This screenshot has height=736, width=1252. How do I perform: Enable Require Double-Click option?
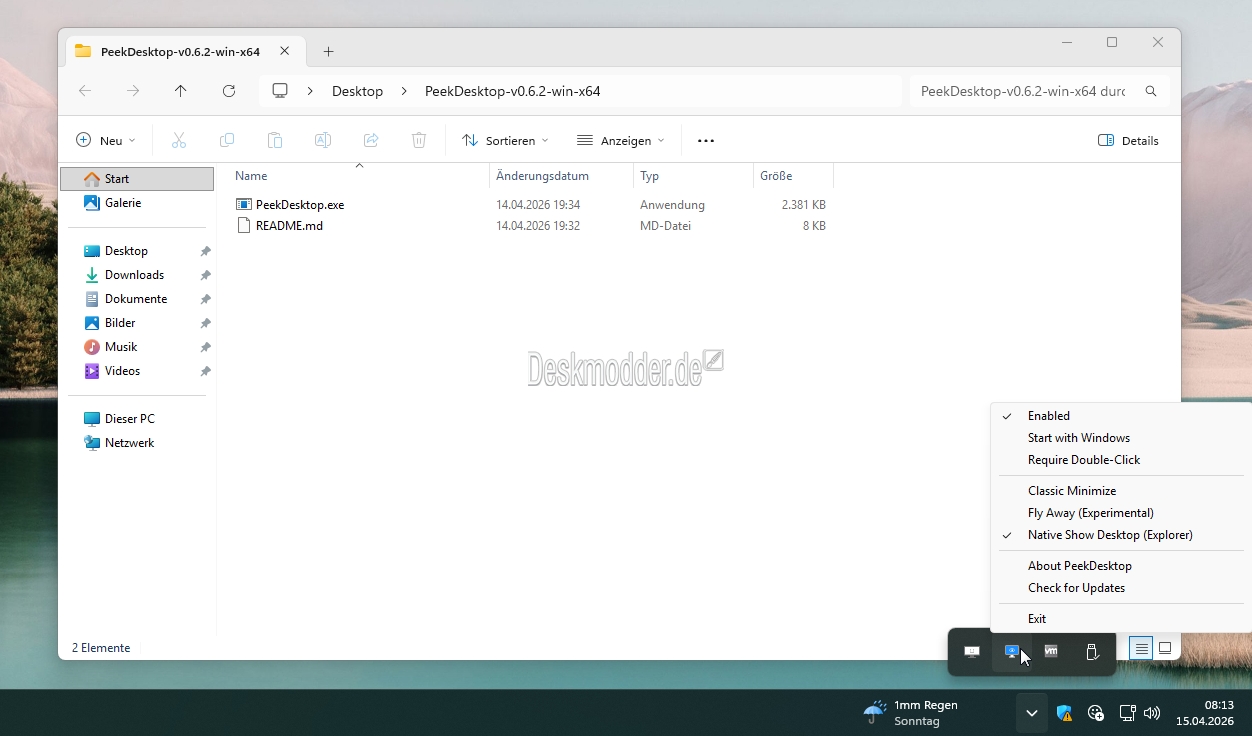1083,460
